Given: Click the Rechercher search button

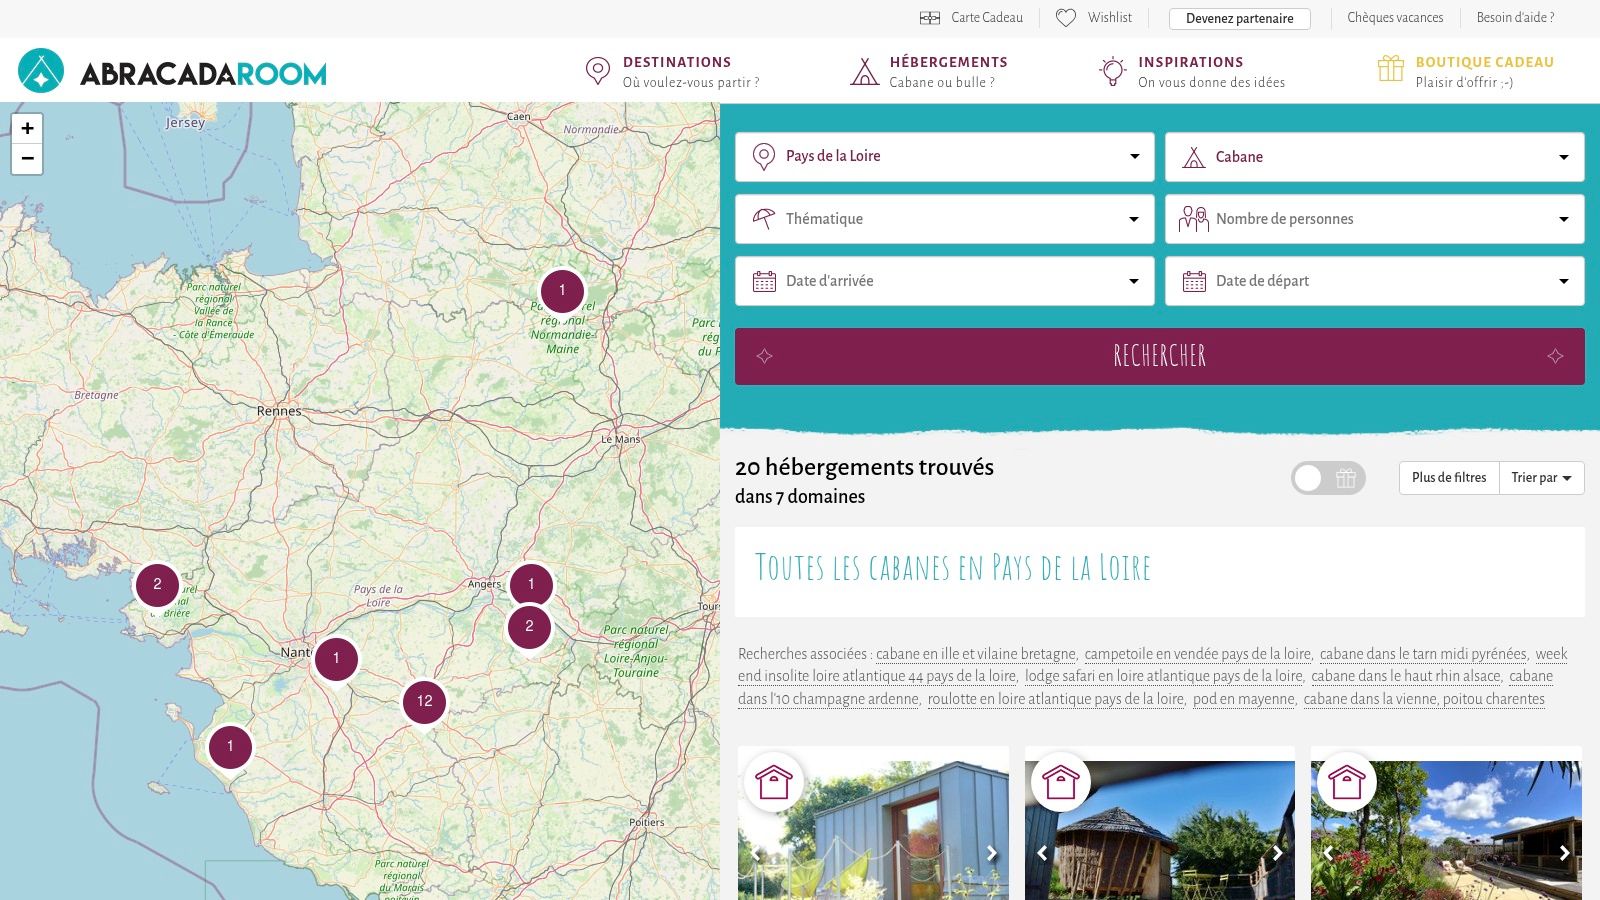Looking at the screenshot, I should (1160, 356).
